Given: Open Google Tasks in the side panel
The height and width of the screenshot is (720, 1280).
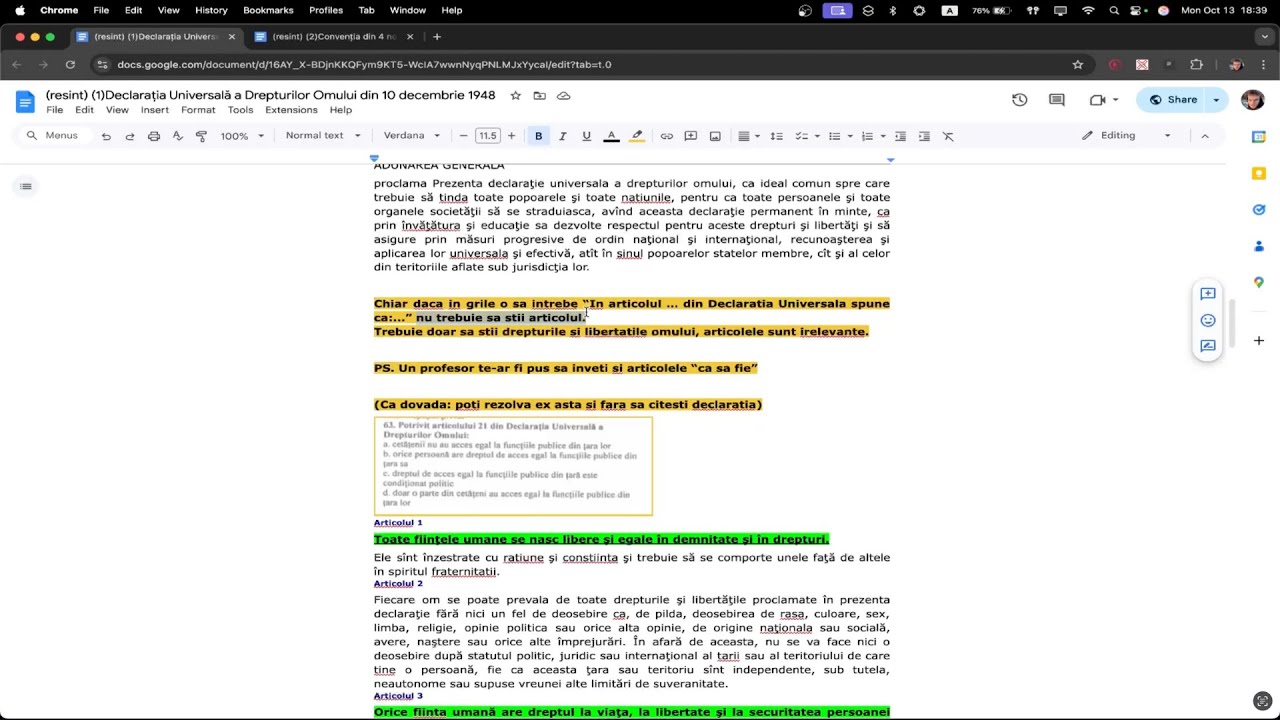Looking at the screenshot, I should point(1259,209).
